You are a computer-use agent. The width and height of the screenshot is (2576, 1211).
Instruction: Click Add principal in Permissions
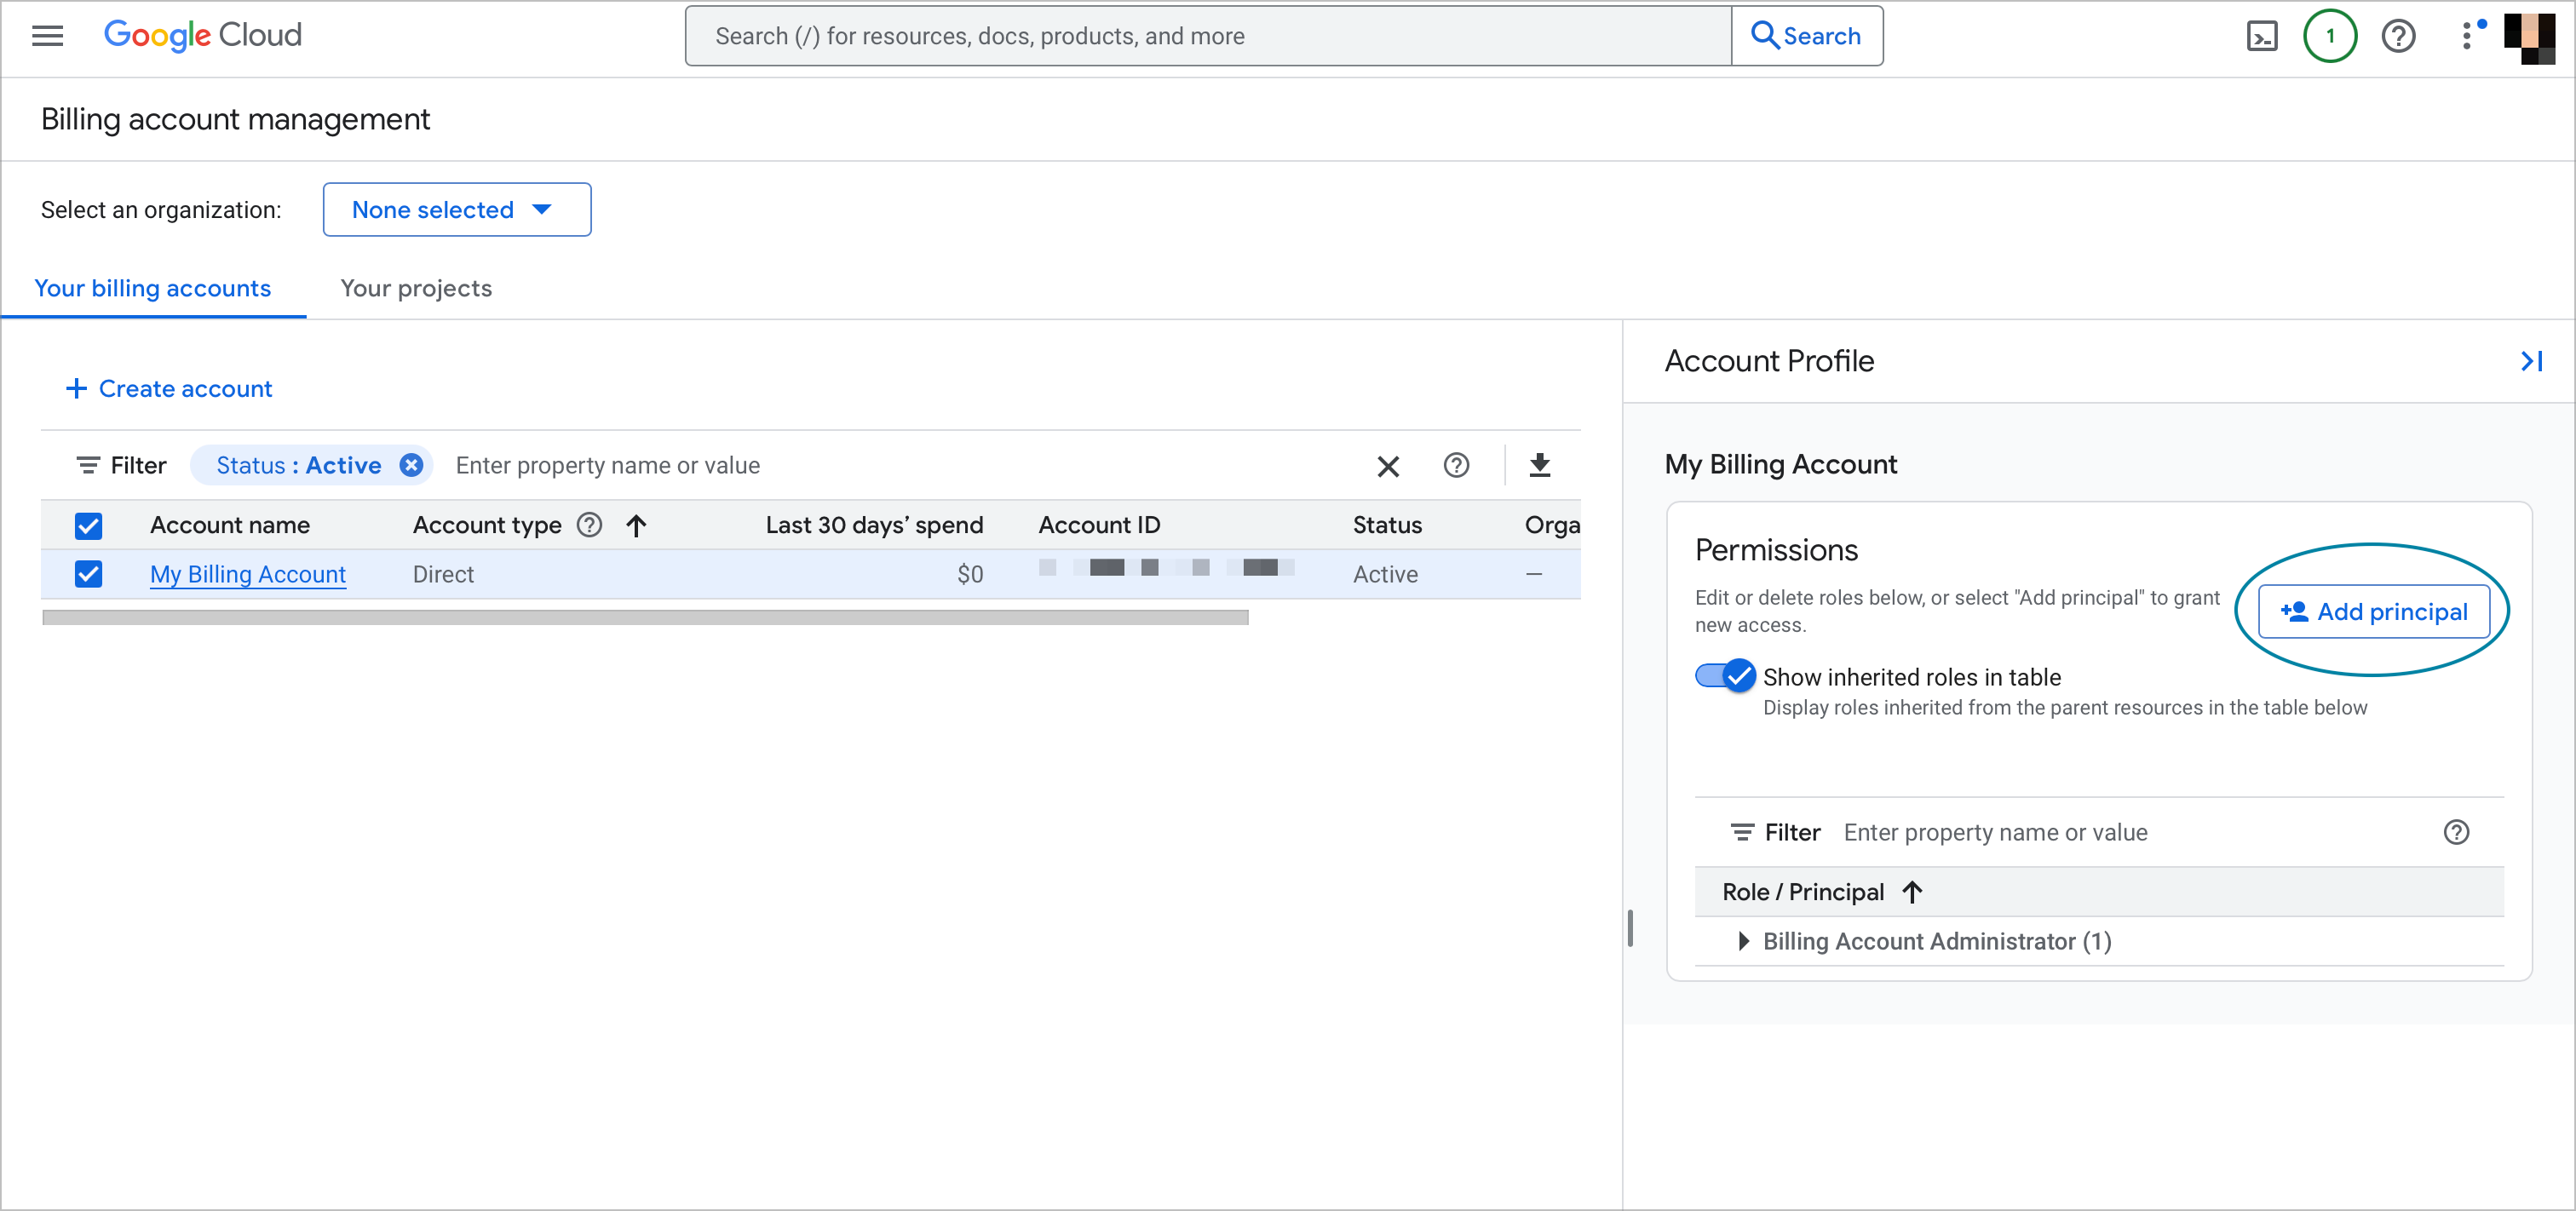coord(2374,611)
